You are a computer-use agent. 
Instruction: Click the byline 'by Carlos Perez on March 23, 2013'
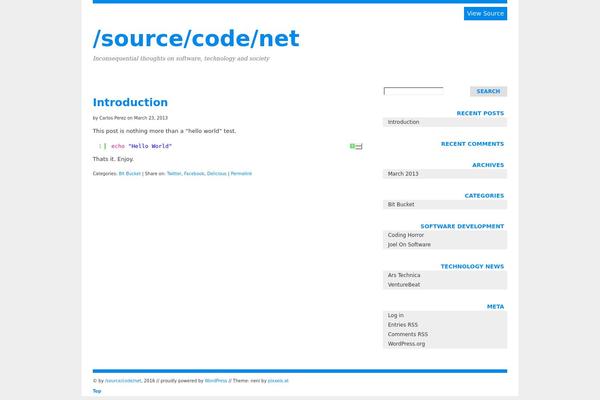(x=130, y=118)
